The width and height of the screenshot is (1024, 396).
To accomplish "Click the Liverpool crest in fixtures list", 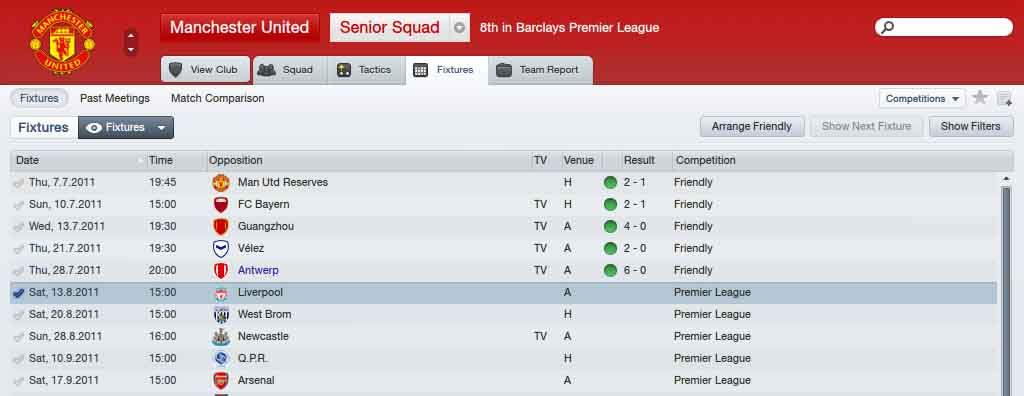I will tap(221, 293).
